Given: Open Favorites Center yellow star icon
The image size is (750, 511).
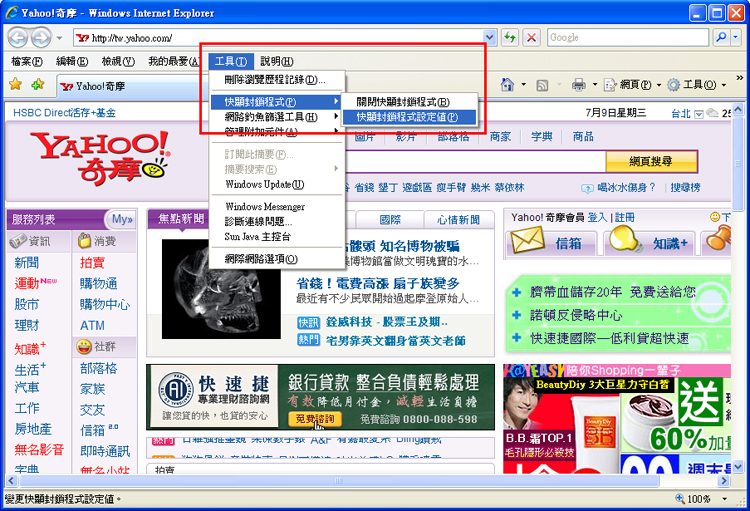Looking at the screenshot, I should [x=16, y=85].
